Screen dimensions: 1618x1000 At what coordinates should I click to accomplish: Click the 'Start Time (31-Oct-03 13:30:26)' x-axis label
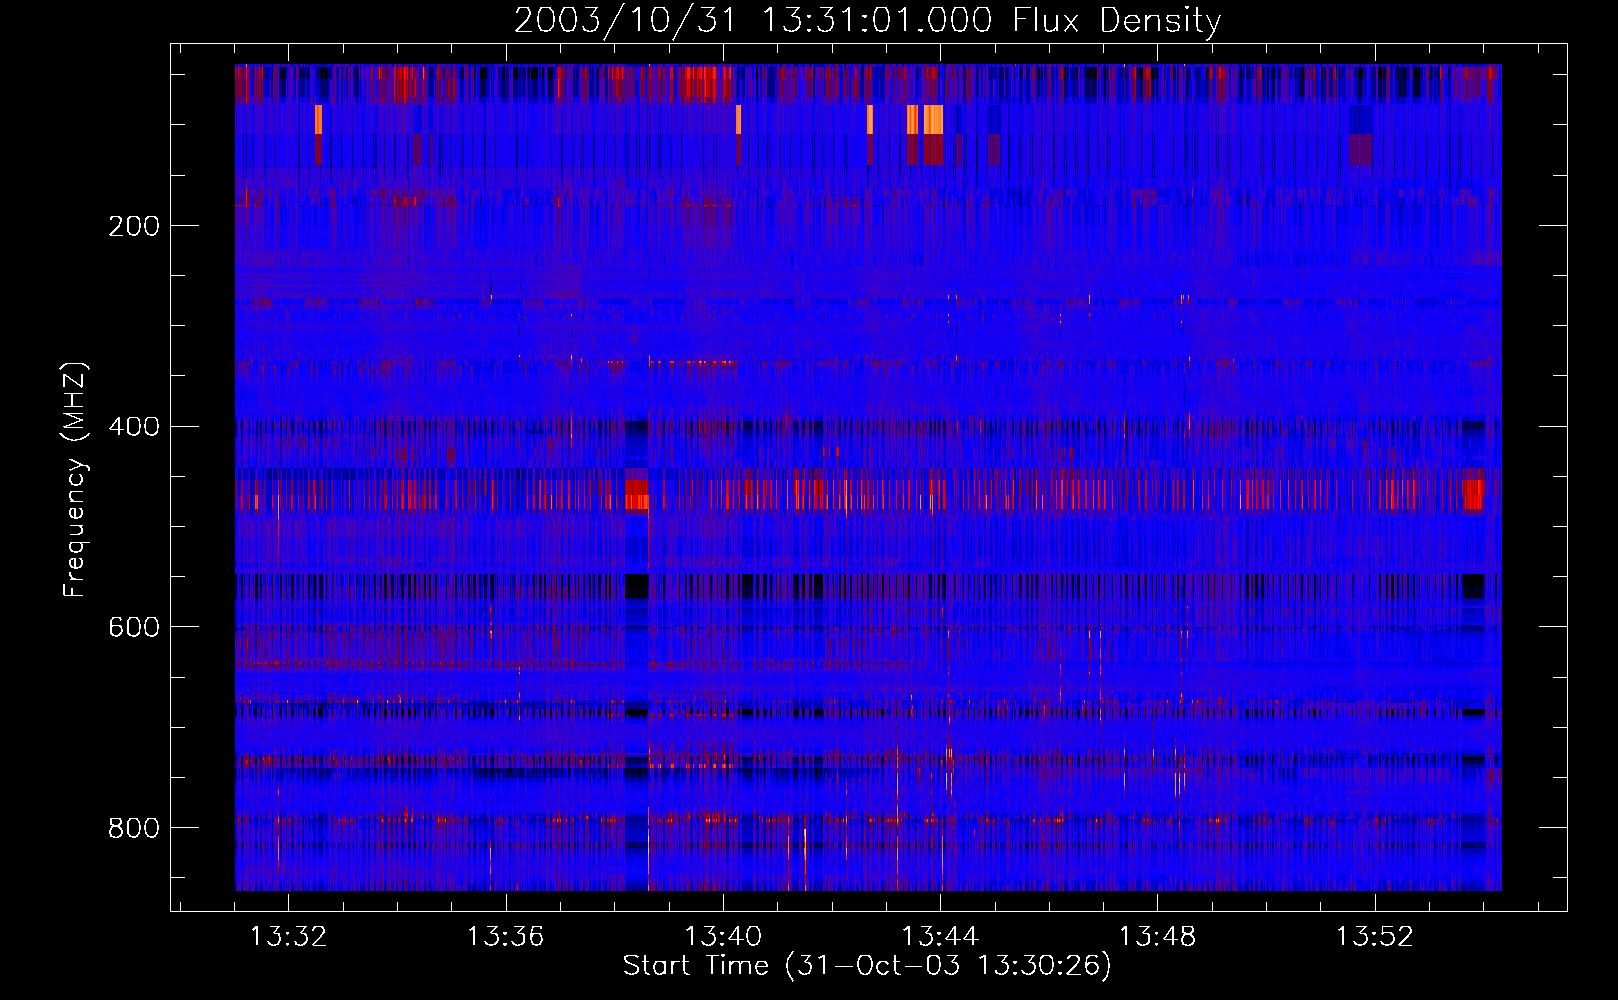(x=867, y=966)
